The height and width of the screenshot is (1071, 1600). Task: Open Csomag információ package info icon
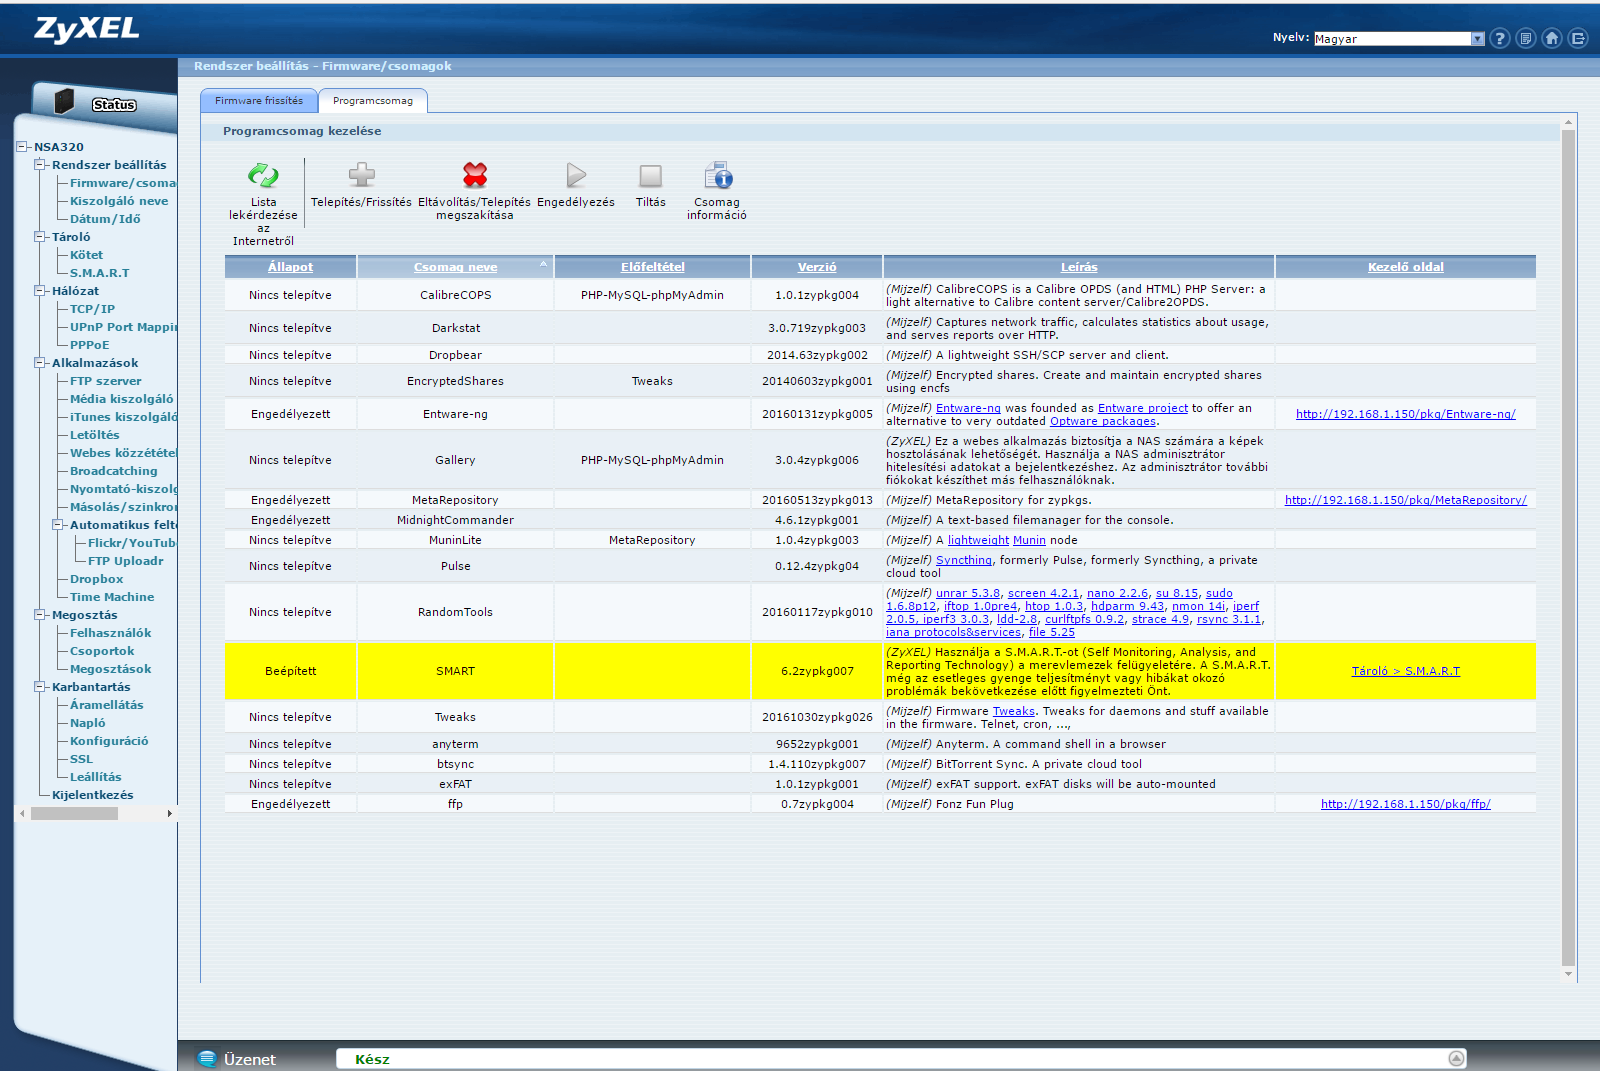click(x=717, y=176)
